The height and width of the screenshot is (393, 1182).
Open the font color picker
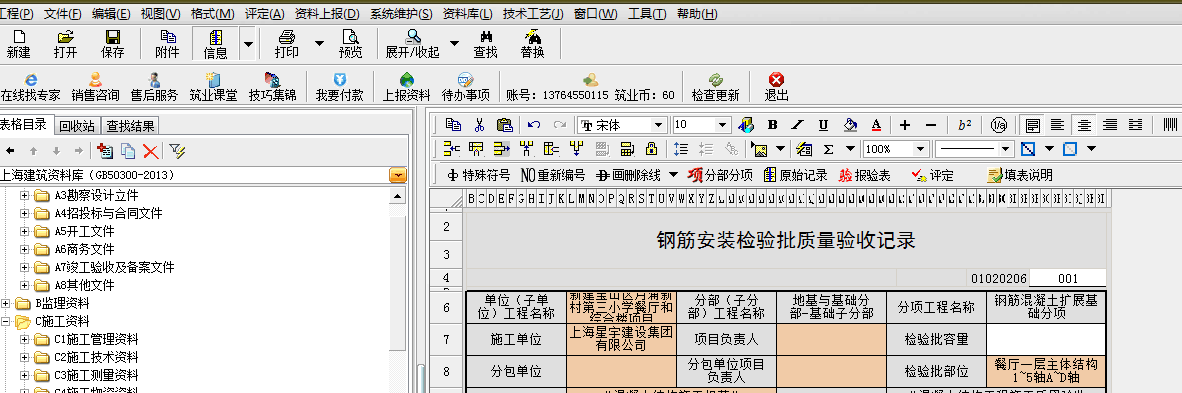coord(876,125)
